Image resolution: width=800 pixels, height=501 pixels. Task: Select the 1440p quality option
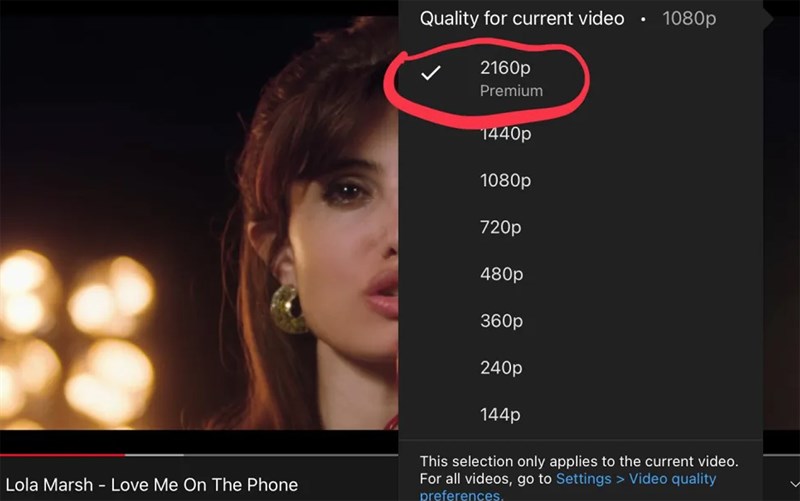coord(505,134)
